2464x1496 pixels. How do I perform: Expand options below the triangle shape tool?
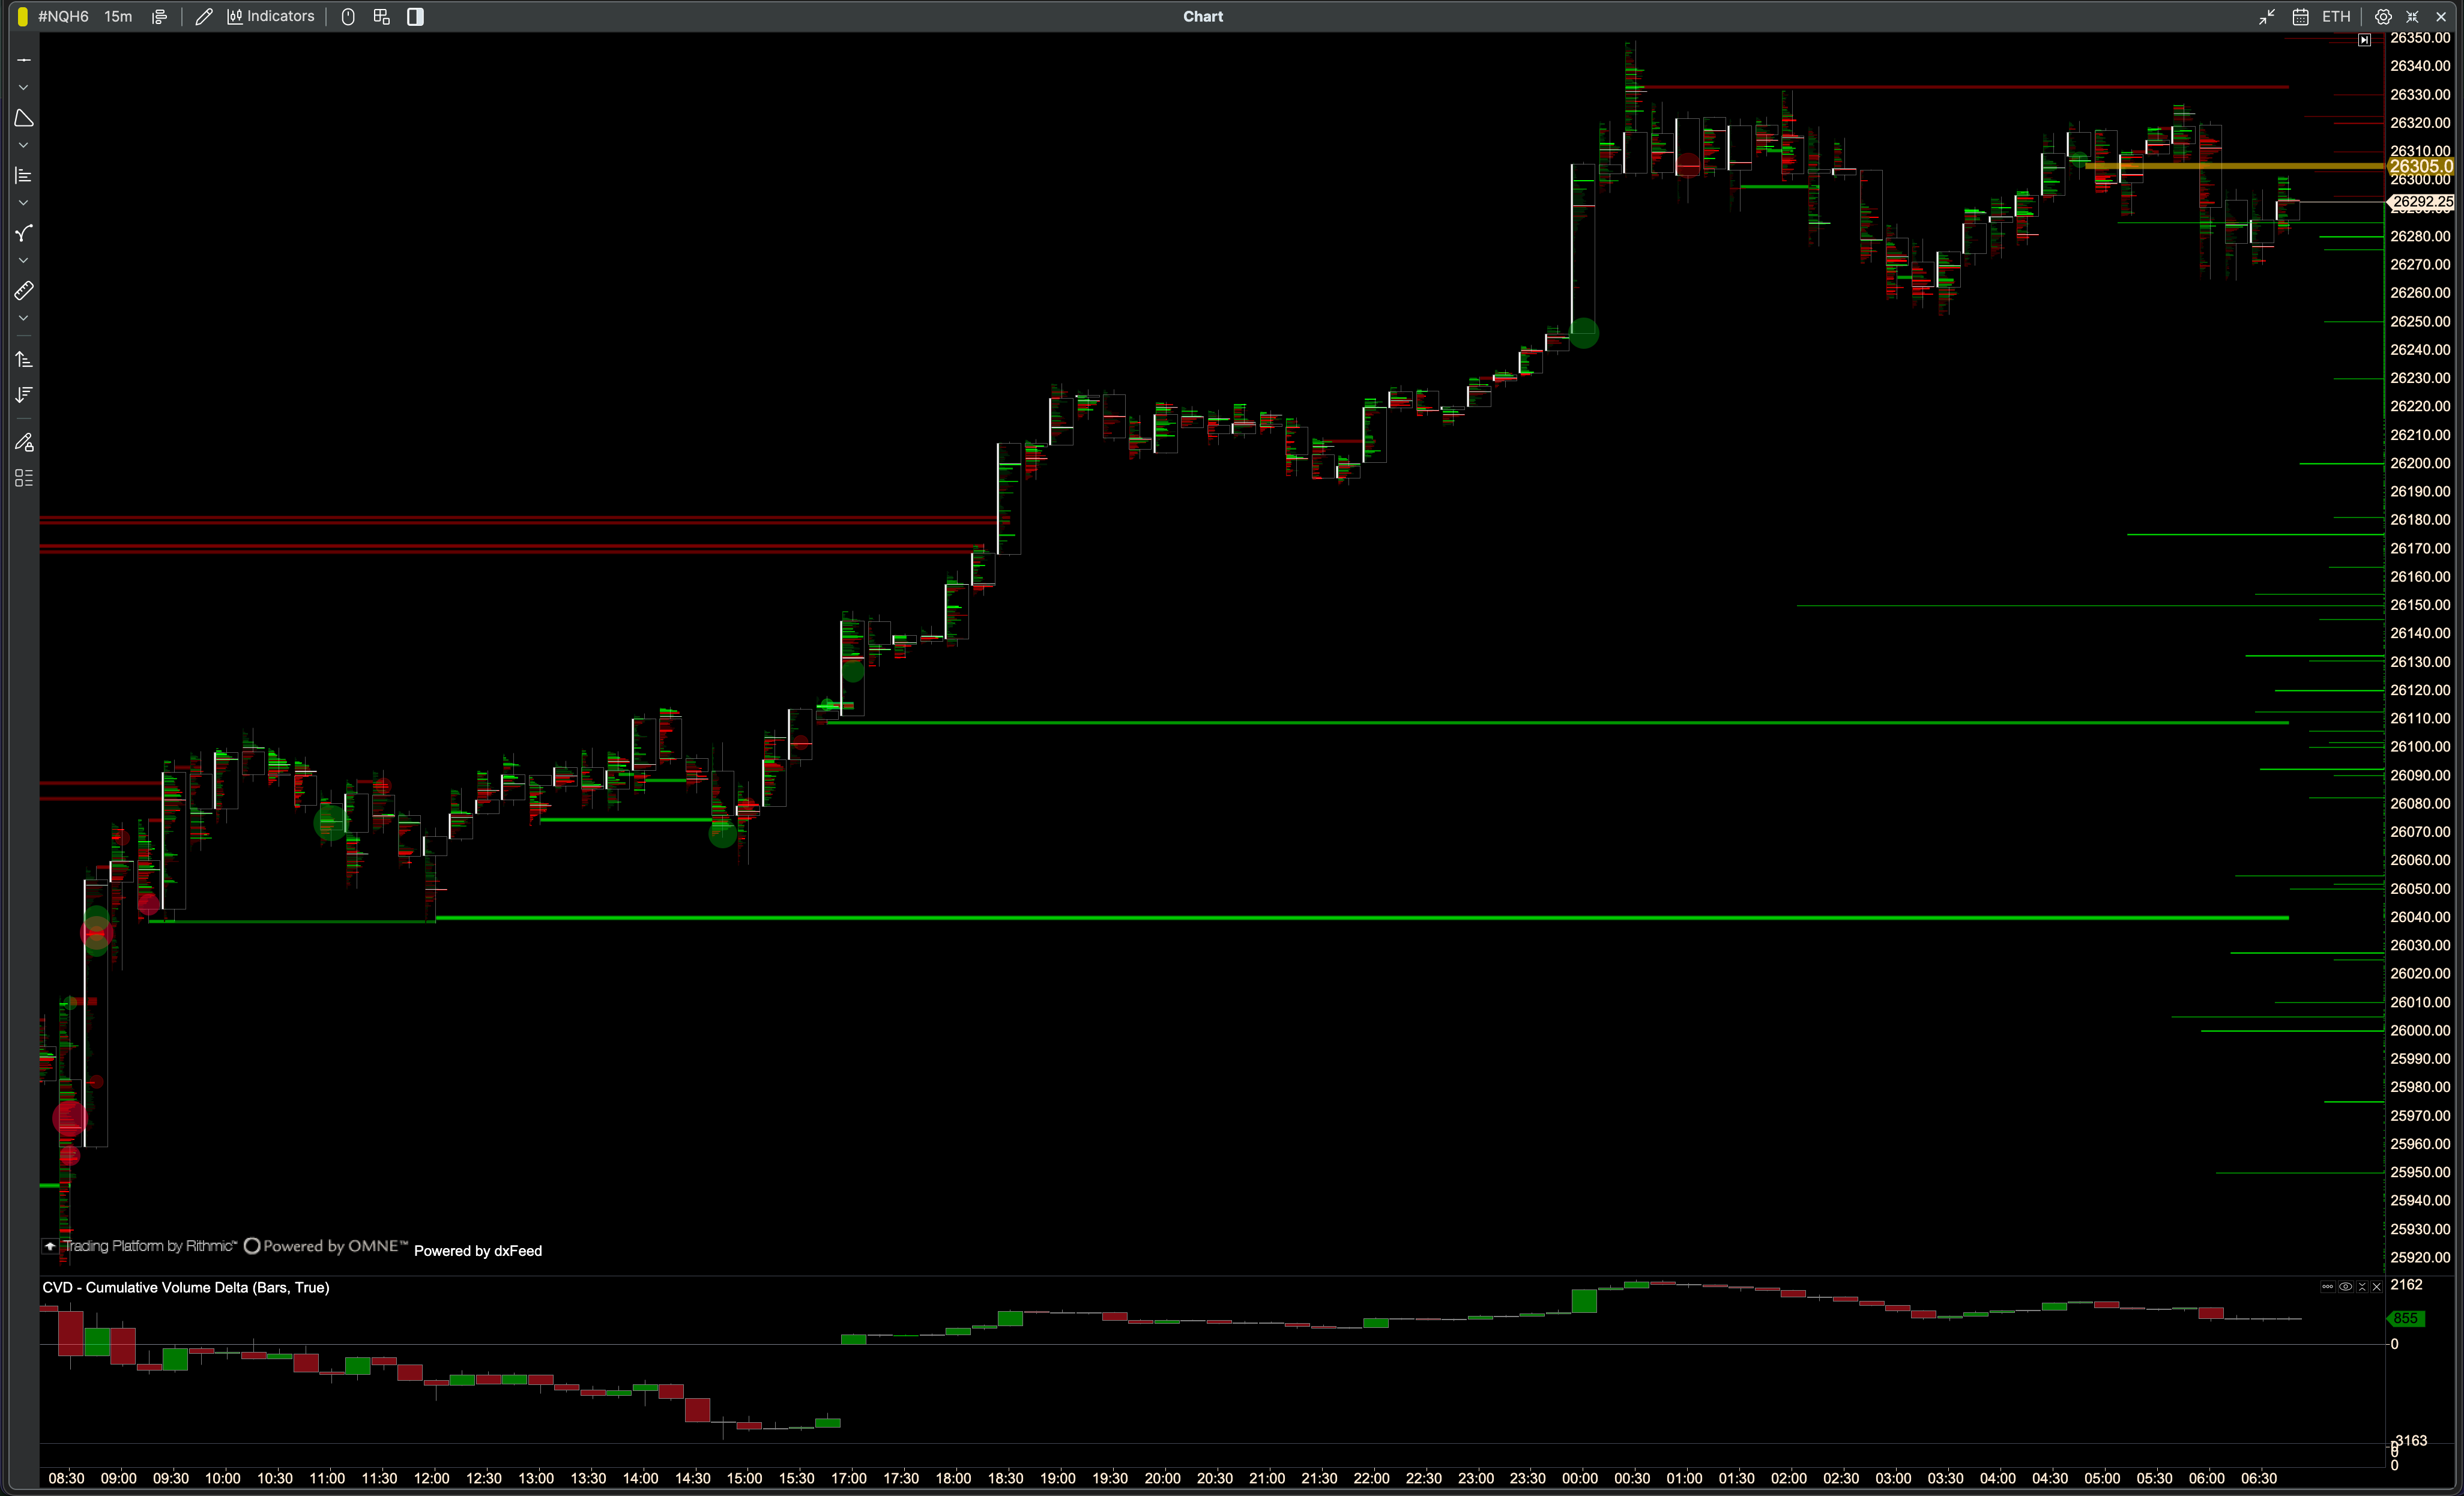coord(24,146)
